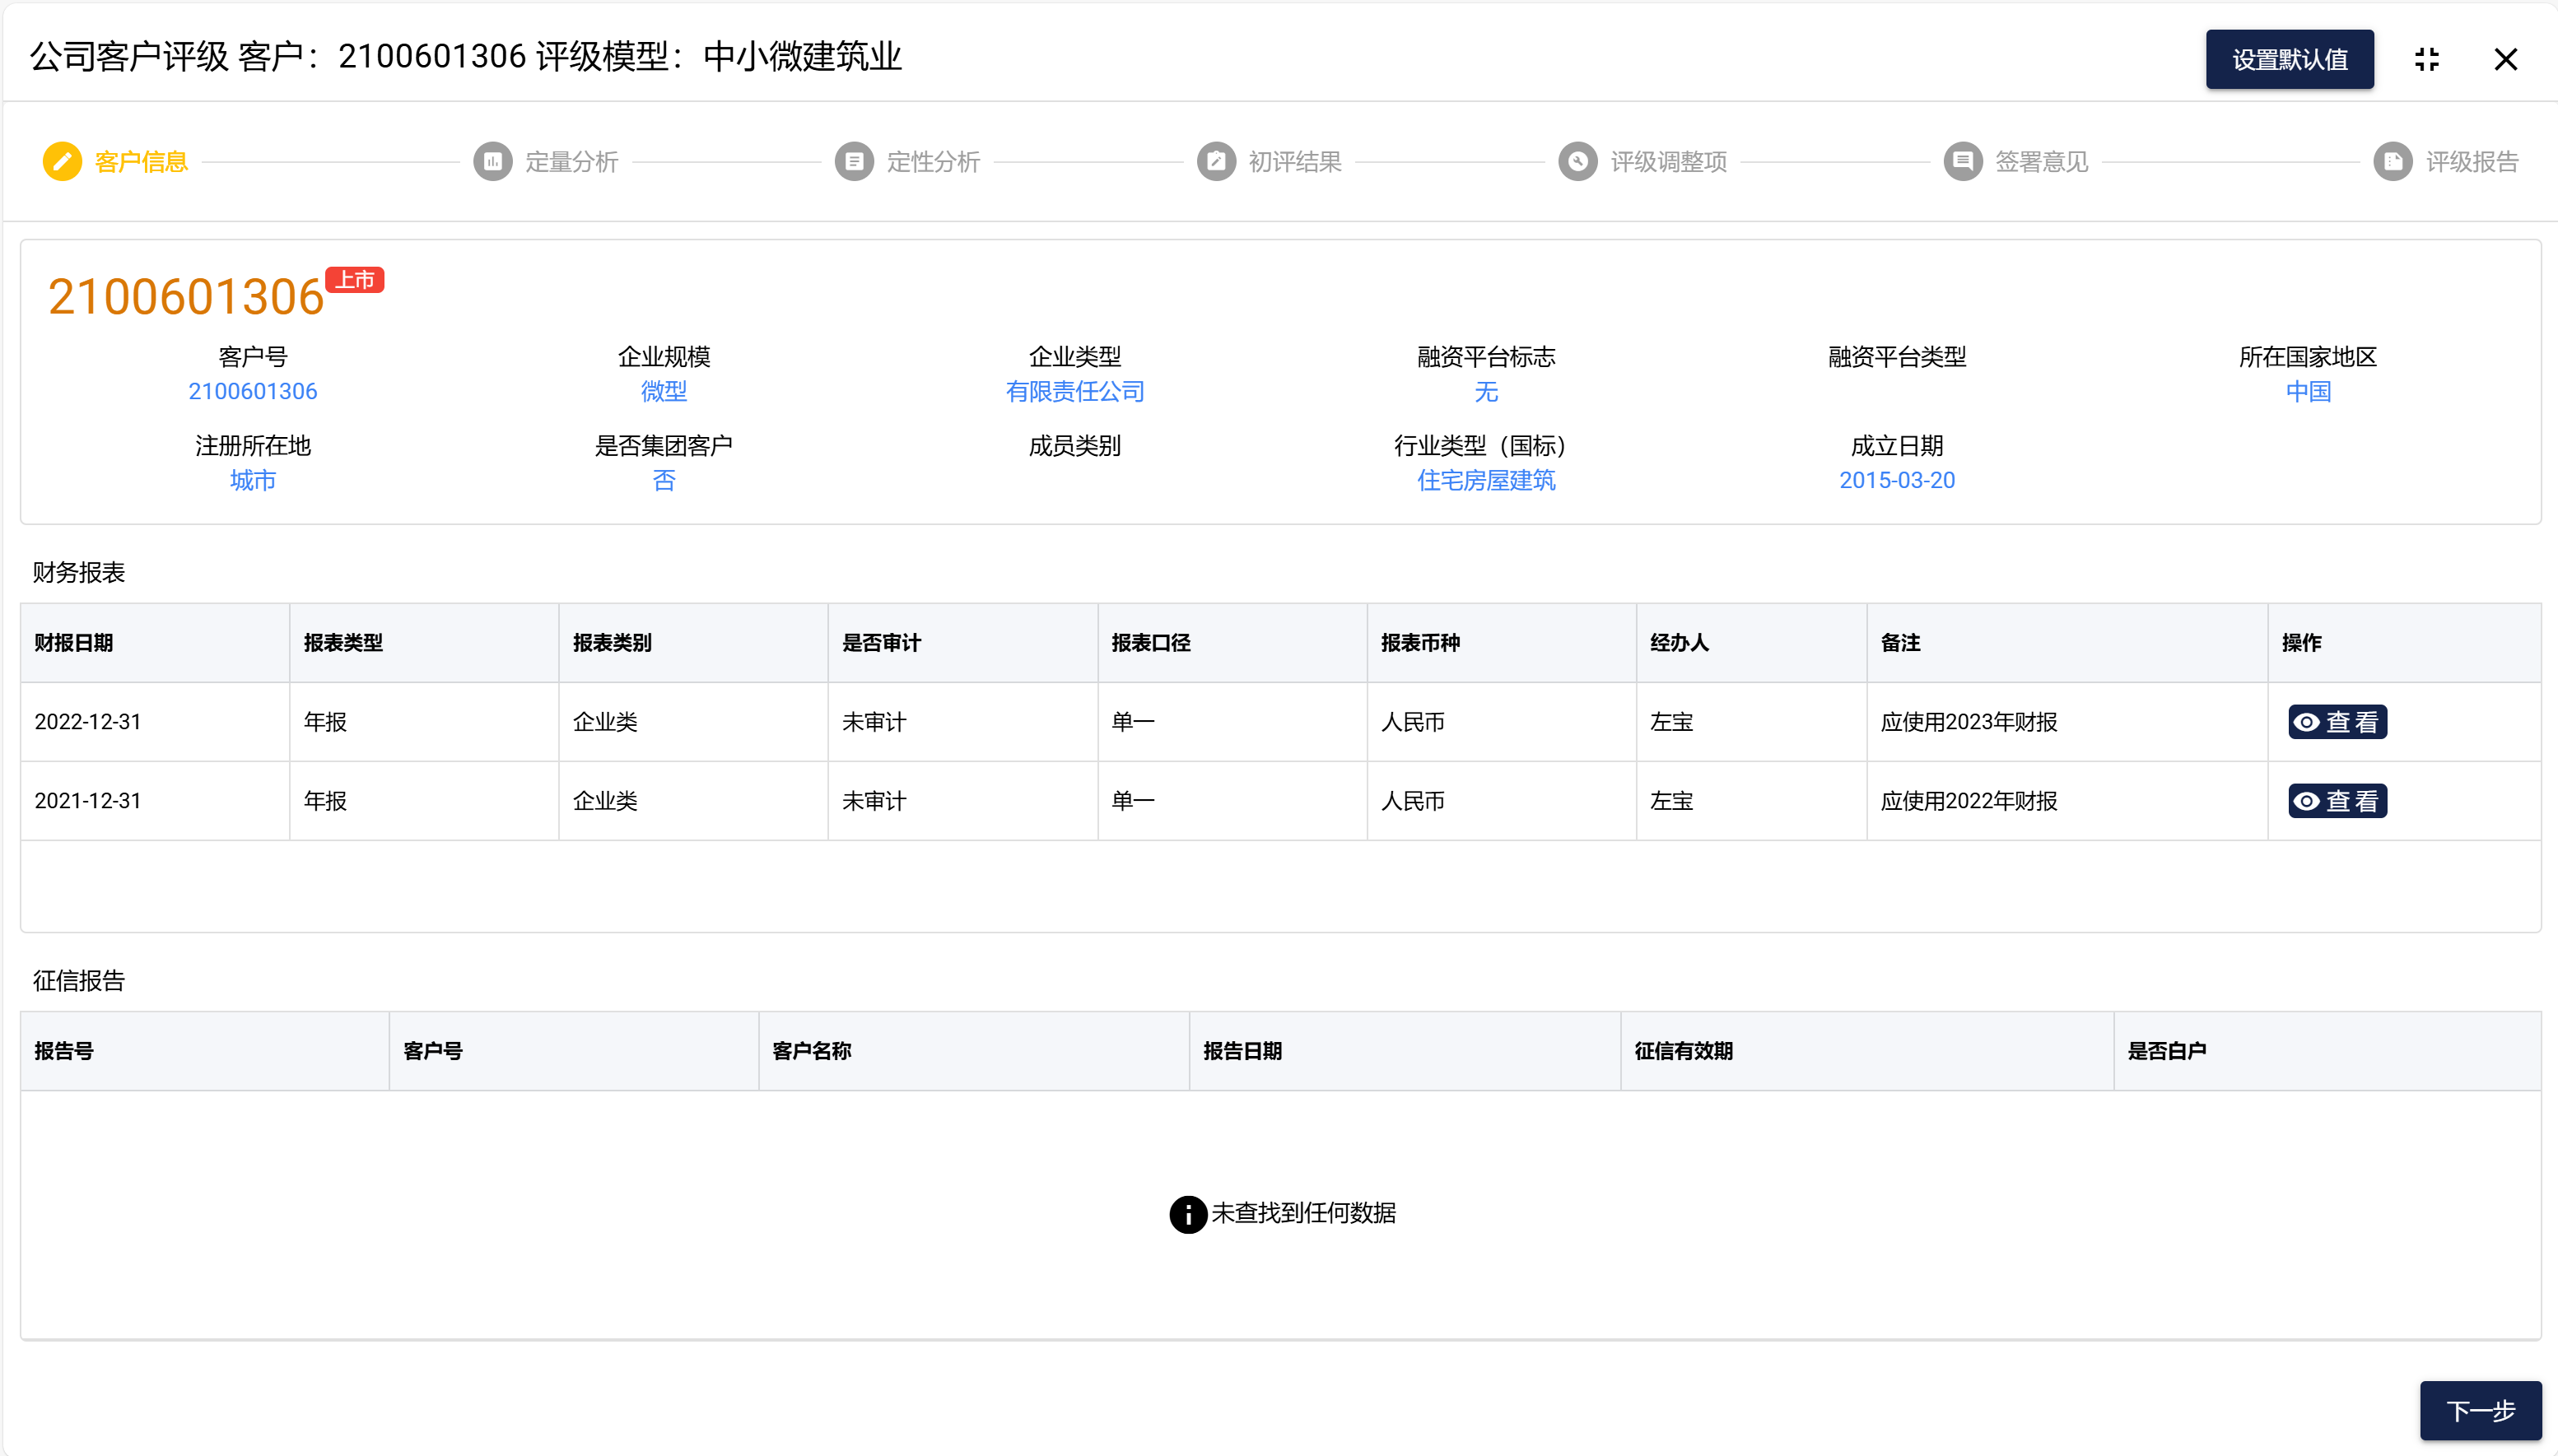Viewport: 2558px width, 1456px height.
Task: View the 2021-12-31 financial report
Action: (x=2337, y=801)
